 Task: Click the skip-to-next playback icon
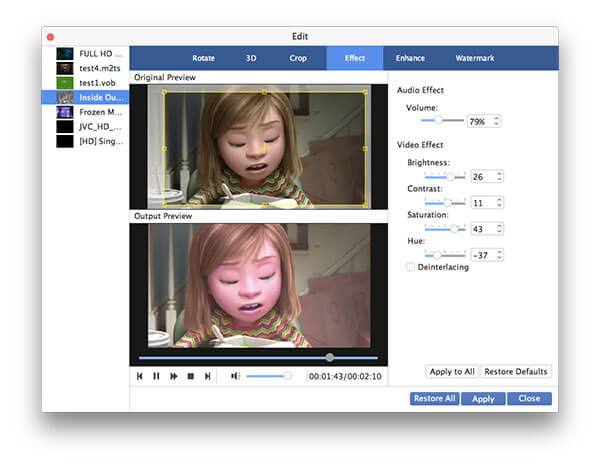pyautogui.click(x=207, y=376)
